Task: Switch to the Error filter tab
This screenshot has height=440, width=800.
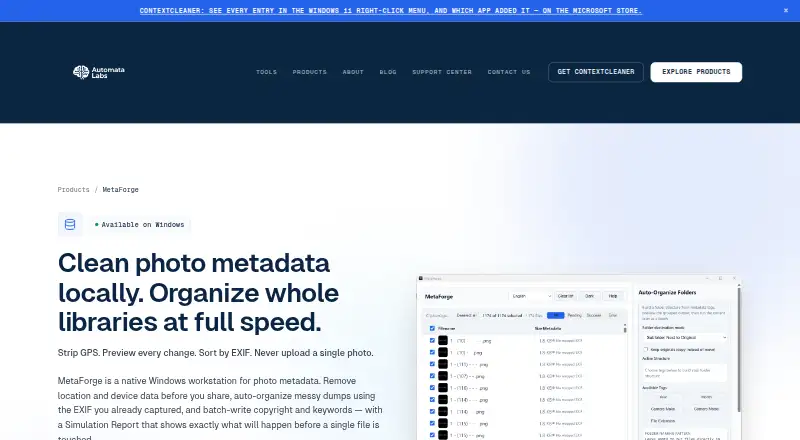Action: pyautogui.click(x=613, y=315)
